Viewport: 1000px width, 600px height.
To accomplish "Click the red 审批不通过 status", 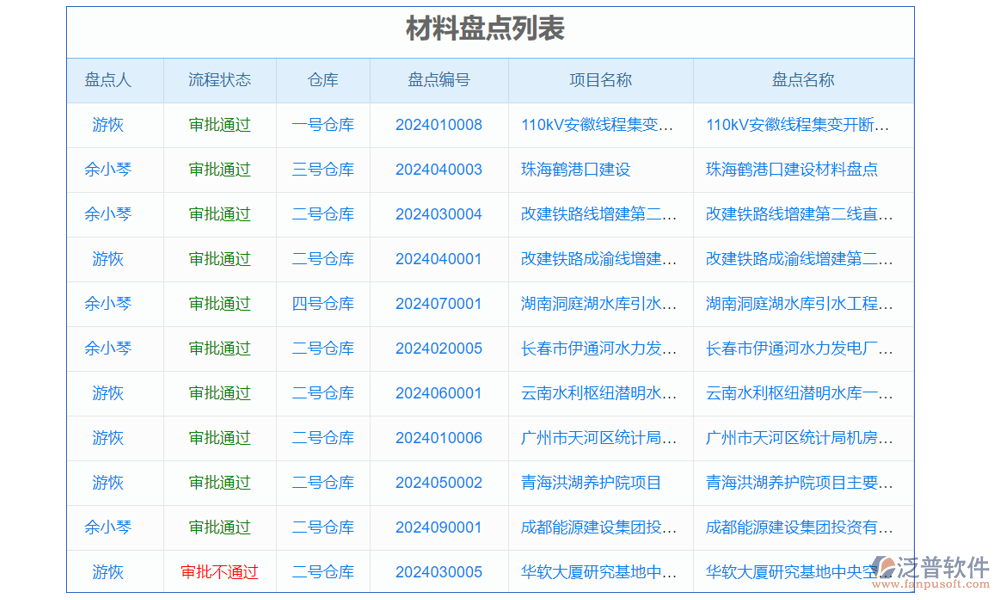I will tap(219, 572).
